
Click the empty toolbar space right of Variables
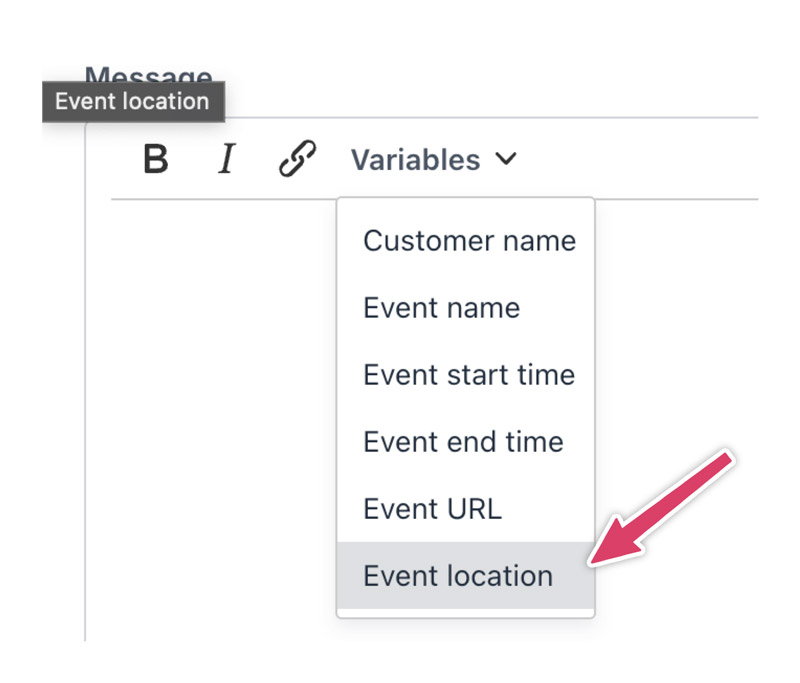640,160
